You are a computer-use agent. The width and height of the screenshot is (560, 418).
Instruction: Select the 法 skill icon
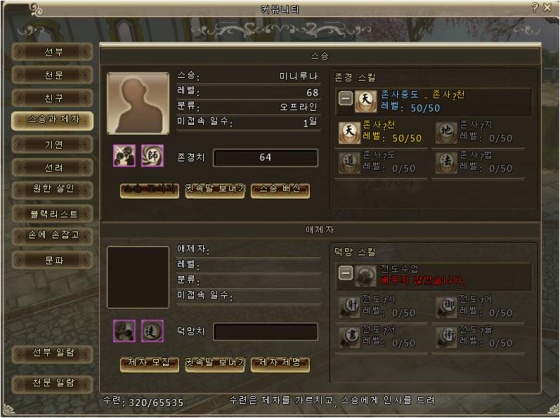click(446, 163)
